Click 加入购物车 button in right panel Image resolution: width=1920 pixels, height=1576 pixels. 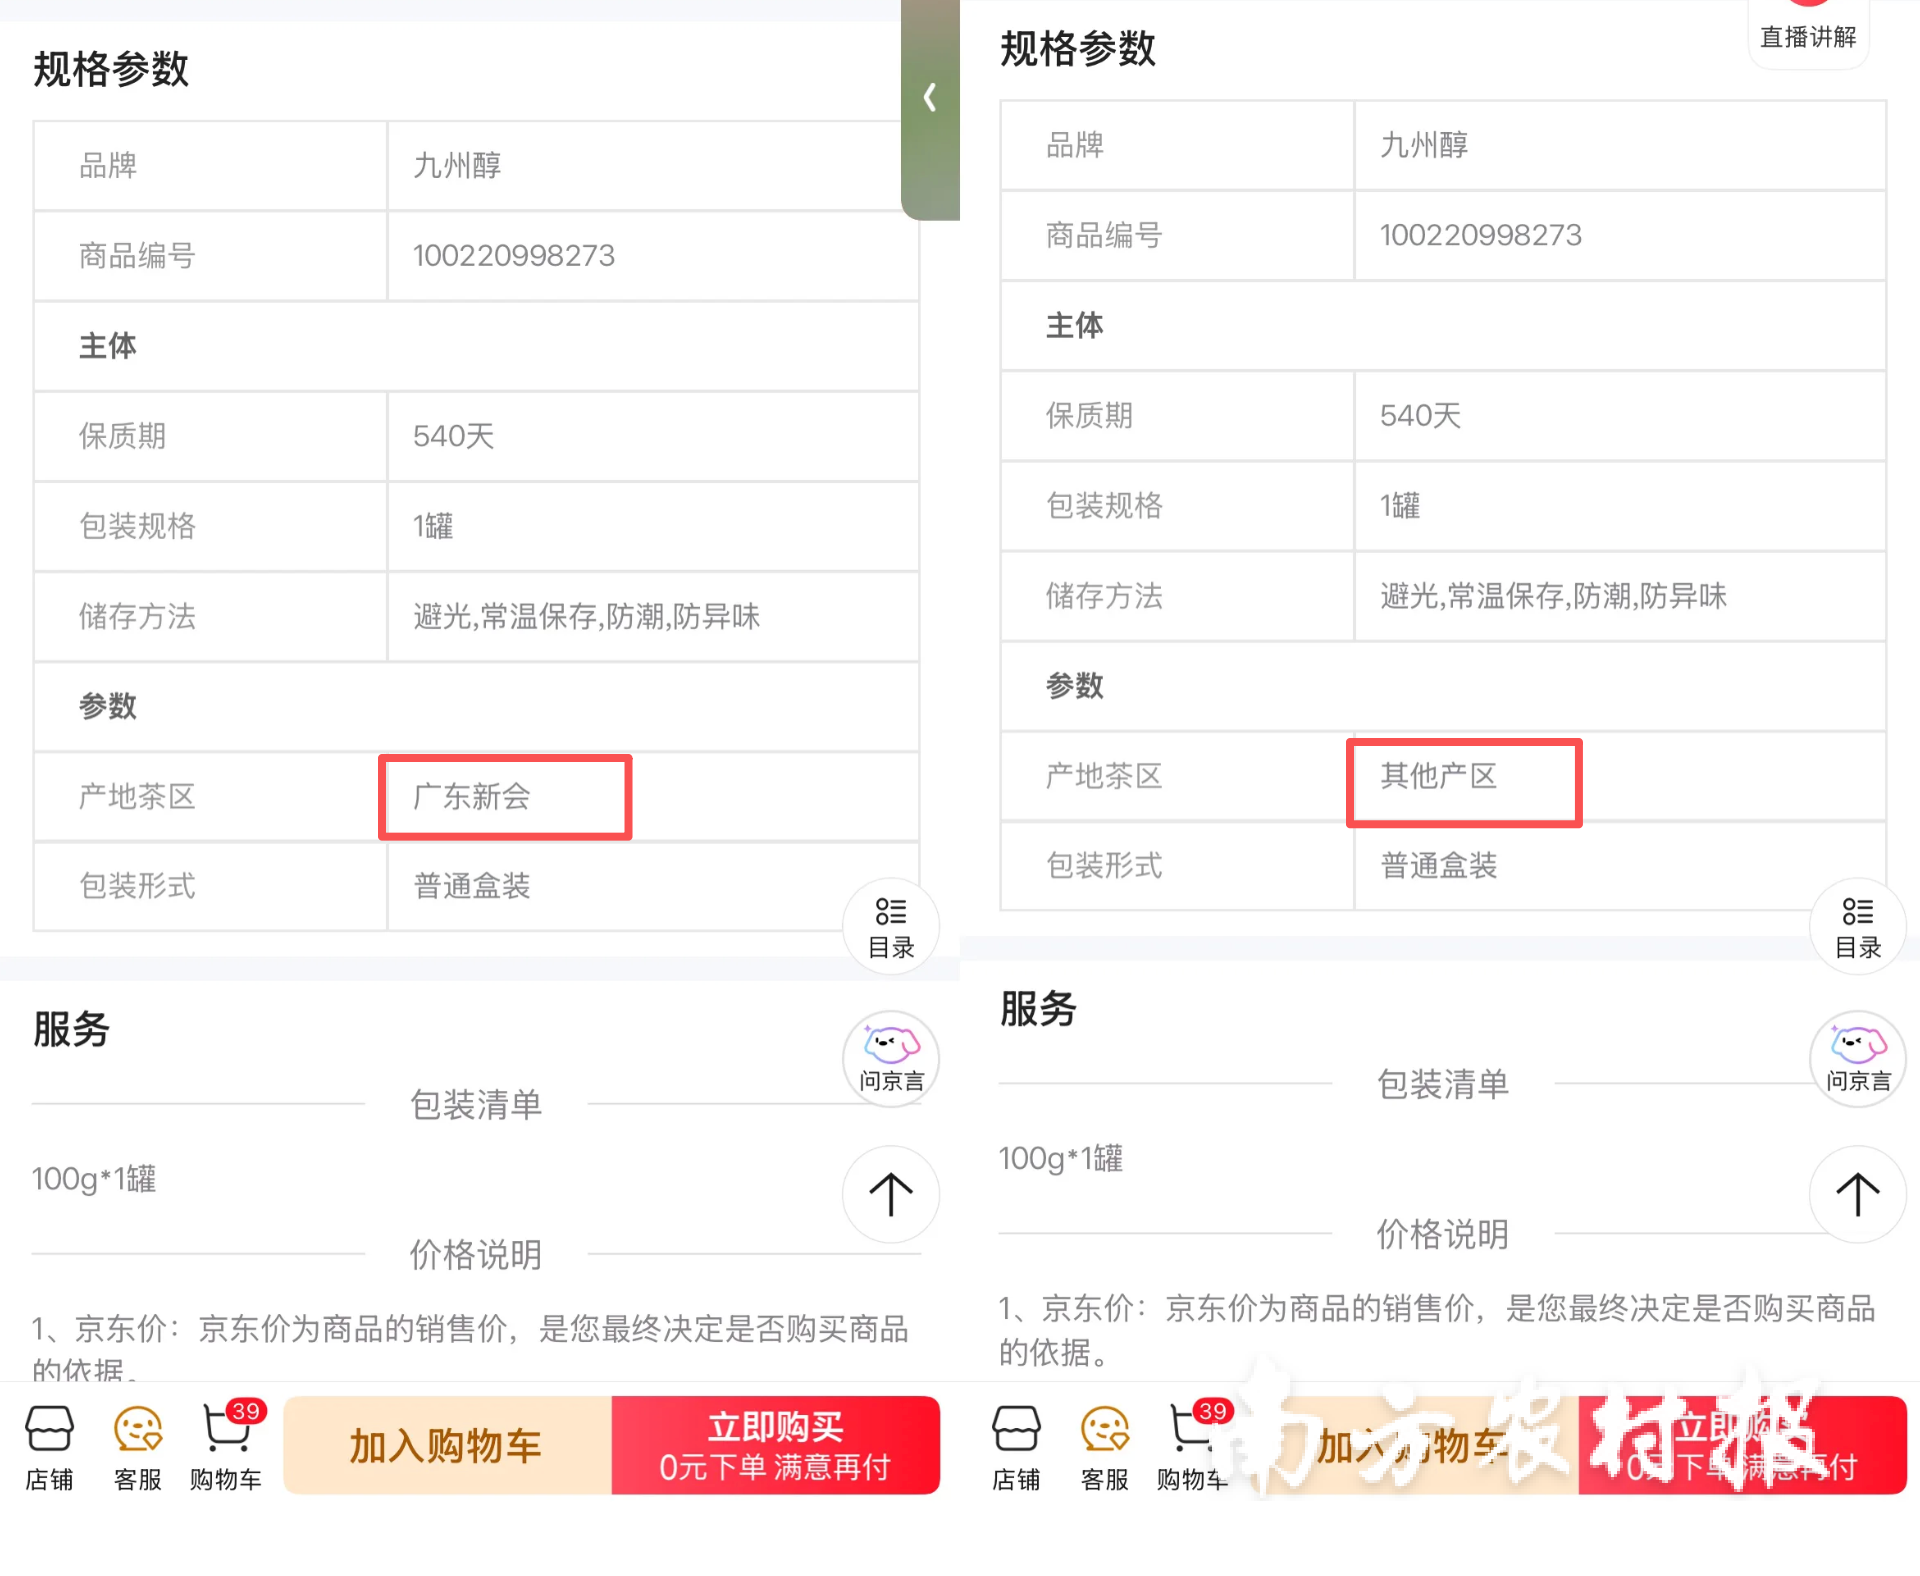coord(1414,1445)
